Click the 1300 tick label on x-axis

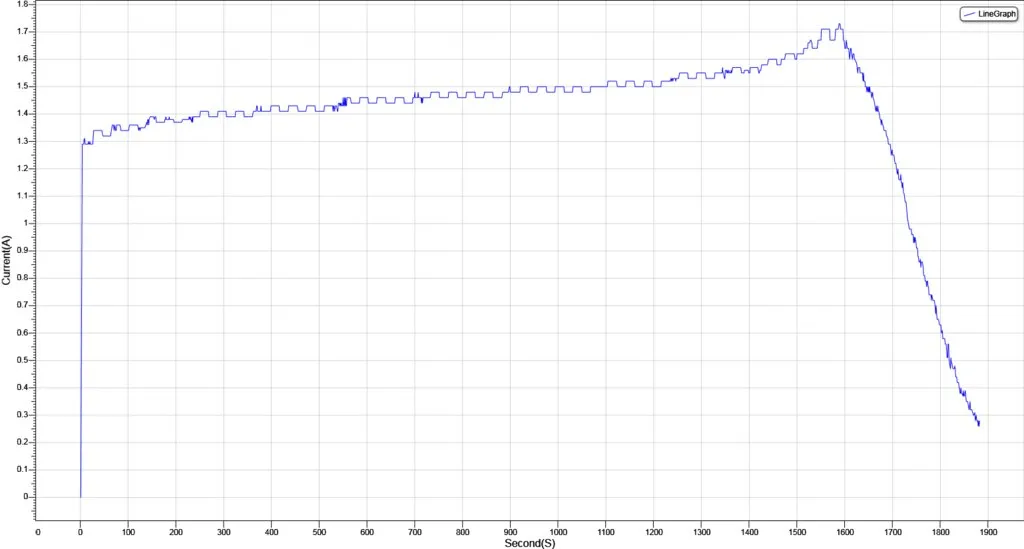point(701,532)
